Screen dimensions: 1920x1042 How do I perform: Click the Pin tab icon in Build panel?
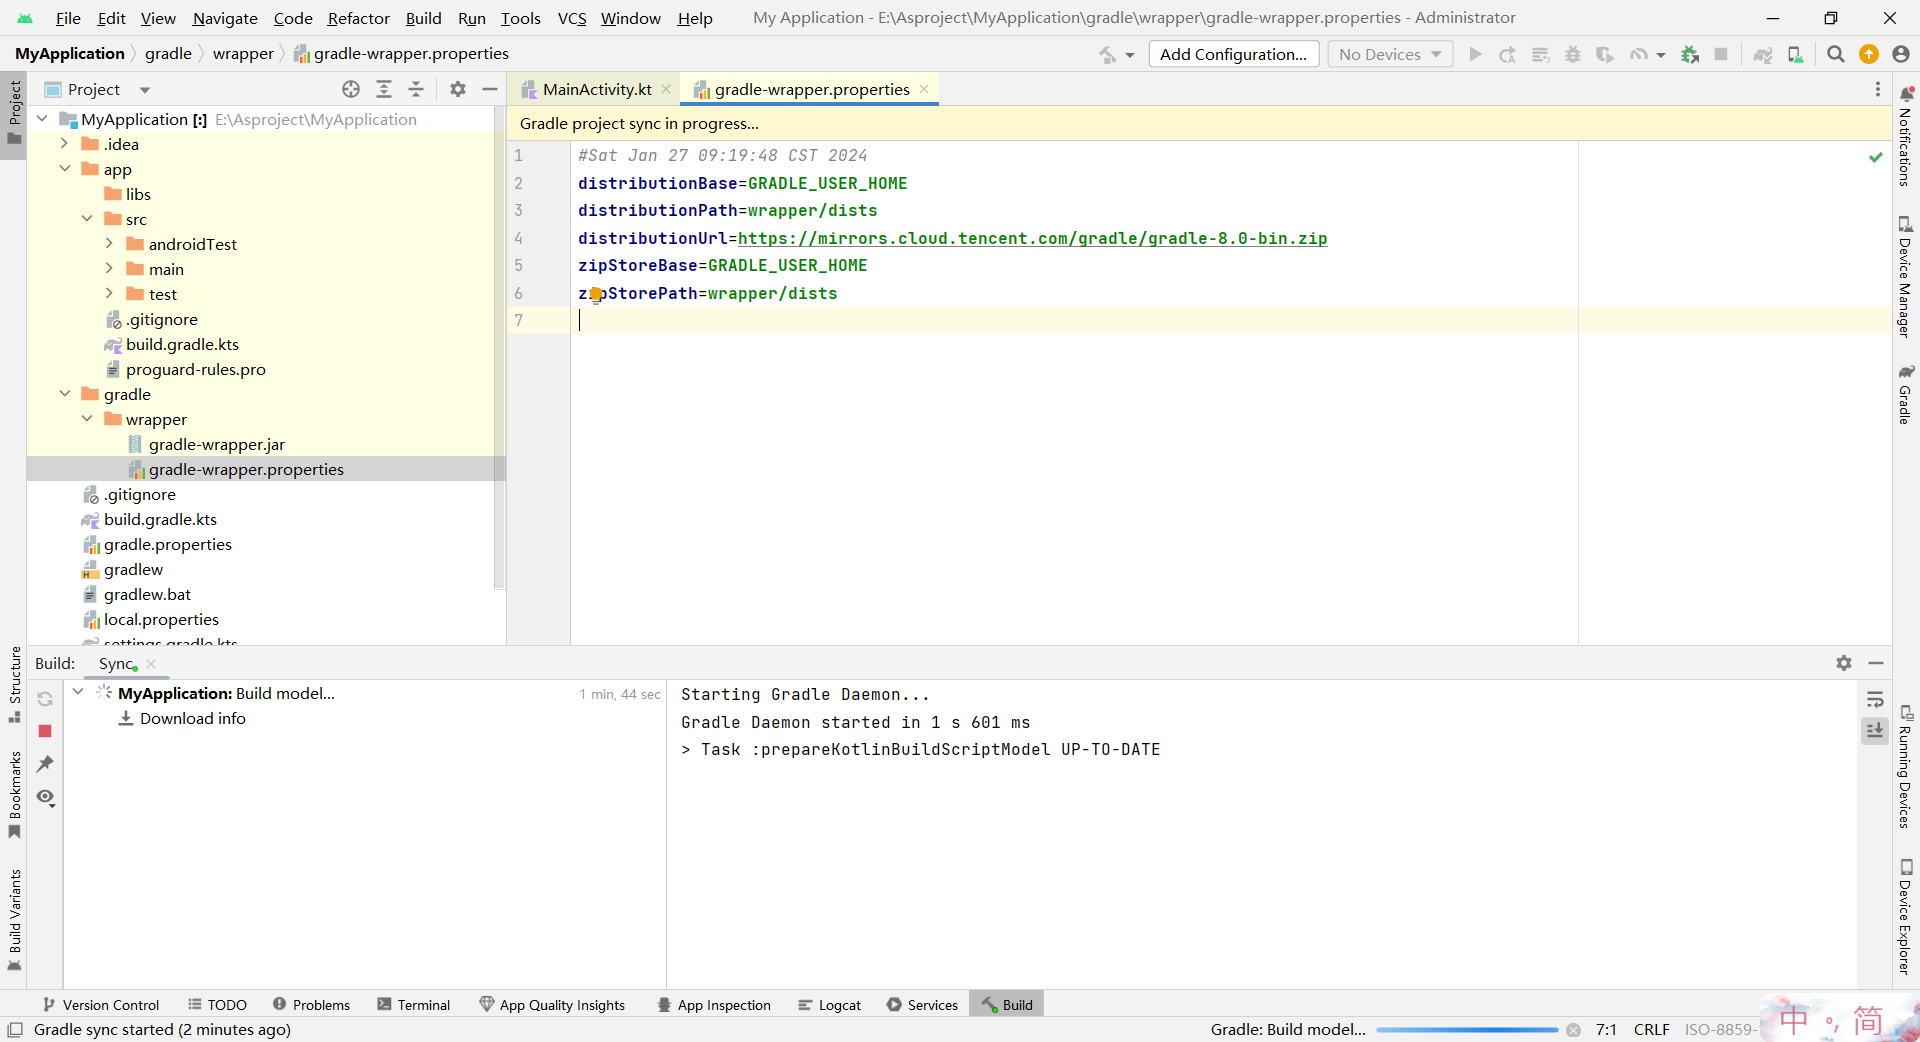click(x=45, y=764)
